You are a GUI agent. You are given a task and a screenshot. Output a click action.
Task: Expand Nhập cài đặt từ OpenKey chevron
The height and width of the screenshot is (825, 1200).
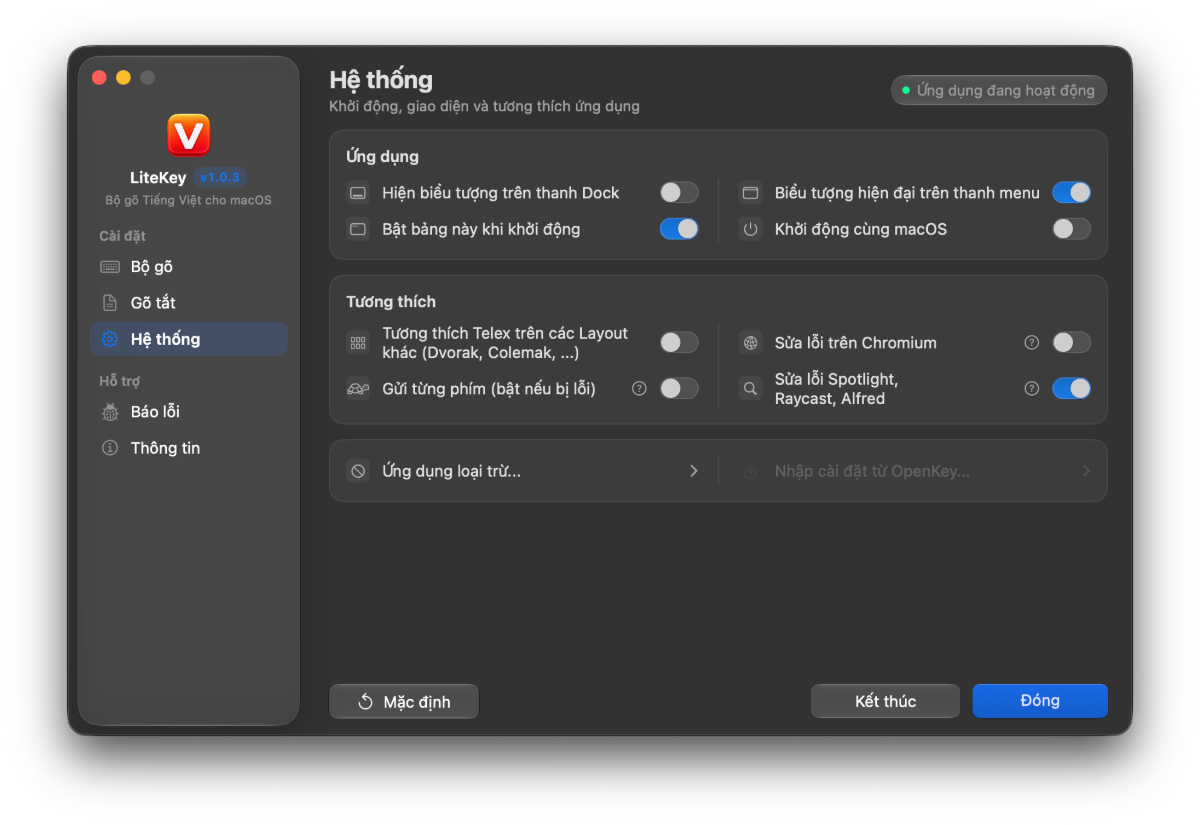[1086, 471]
